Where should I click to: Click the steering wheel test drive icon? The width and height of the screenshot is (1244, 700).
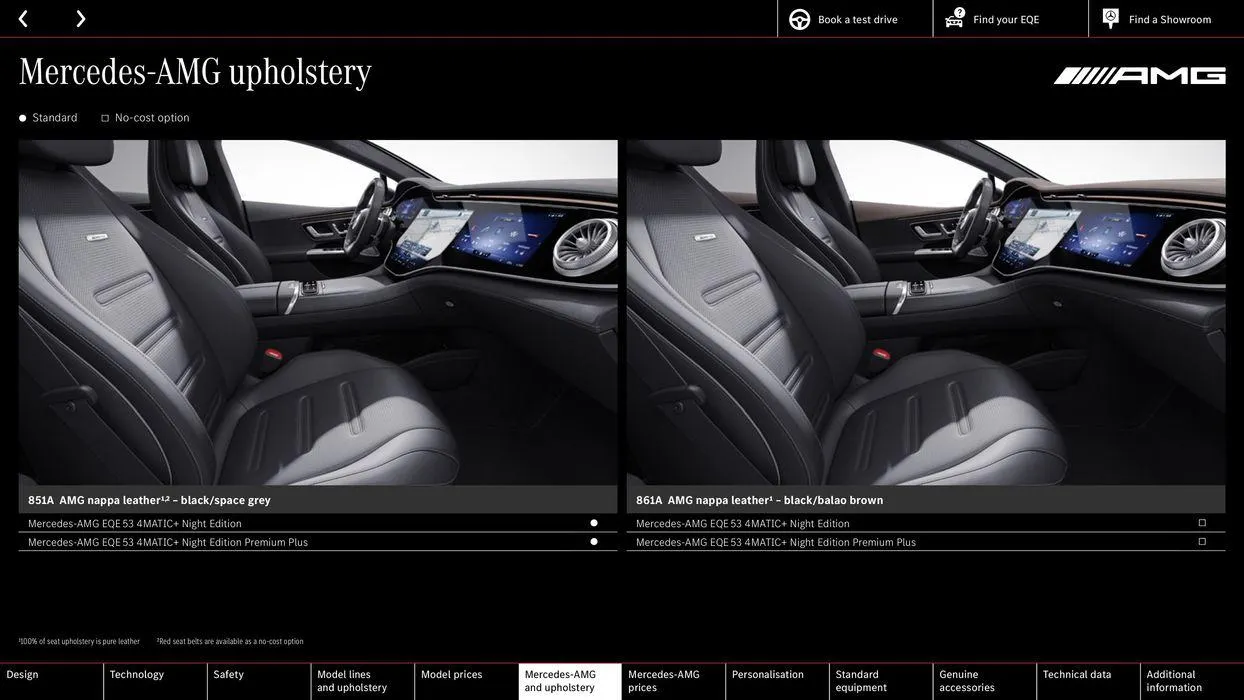click(800, 19)
